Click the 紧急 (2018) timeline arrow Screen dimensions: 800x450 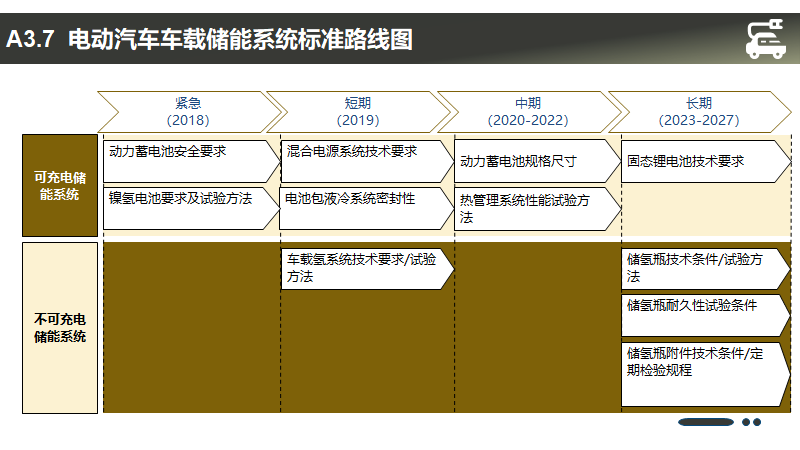[x=189, y=112]
